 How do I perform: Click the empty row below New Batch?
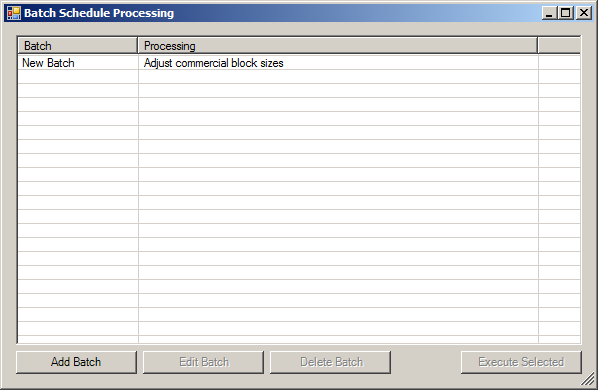point(299,77)
